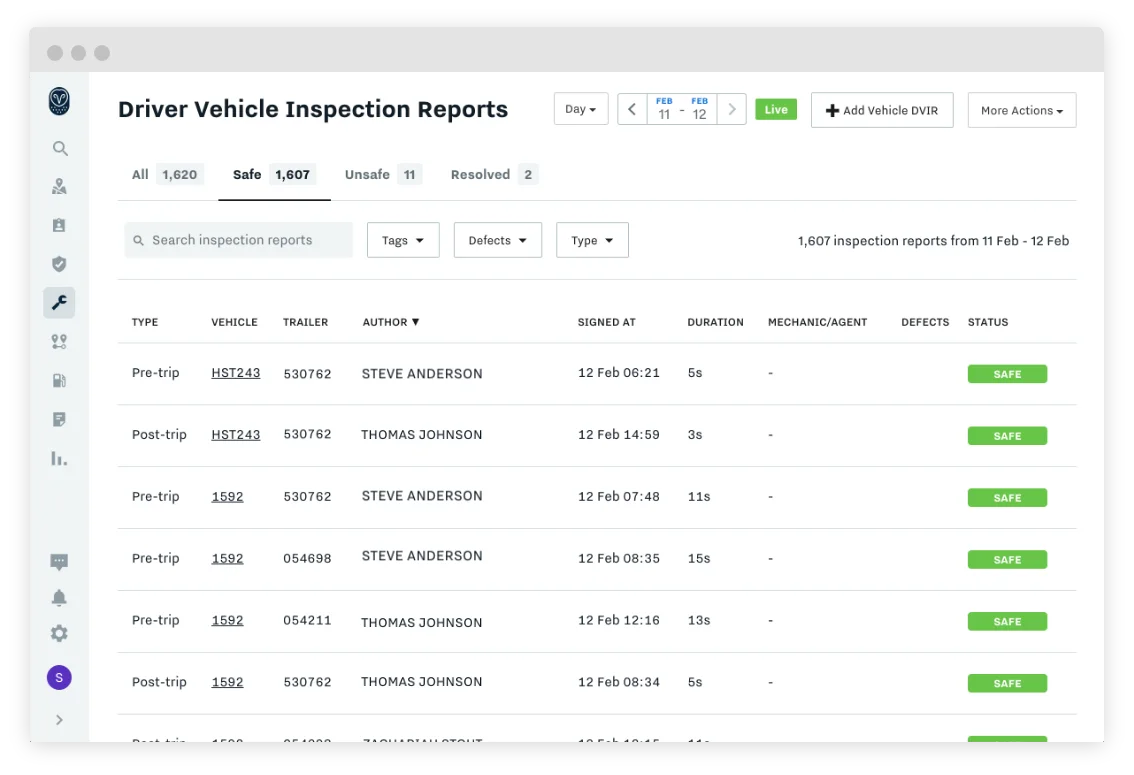Open the fuel pump sidebar icon

click(59, 380)
